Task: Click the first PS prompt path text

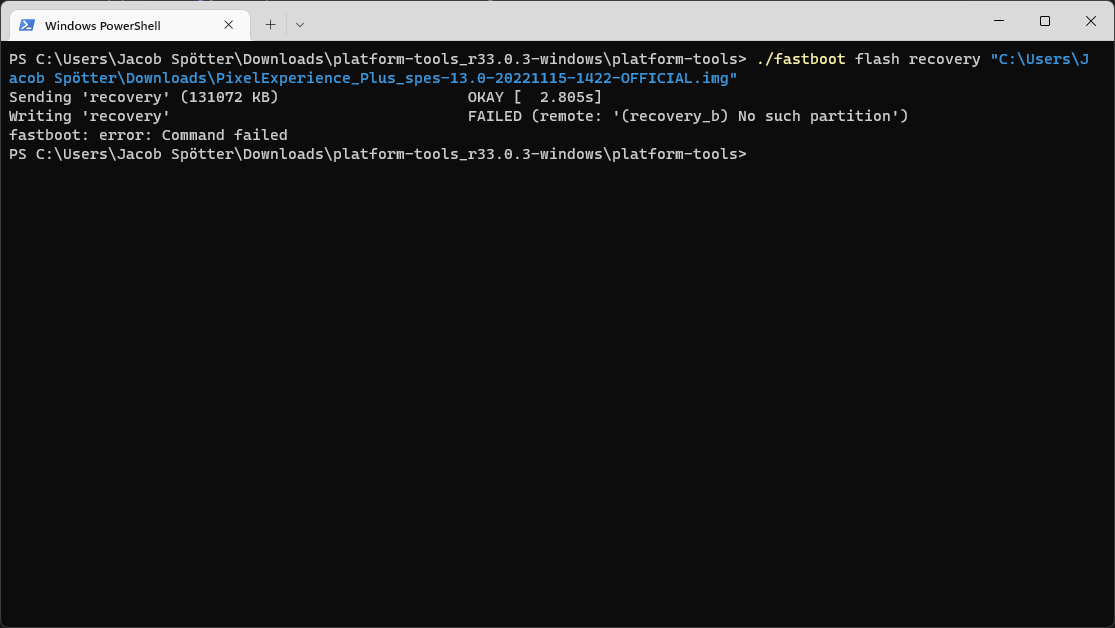Action: point(378,59)
